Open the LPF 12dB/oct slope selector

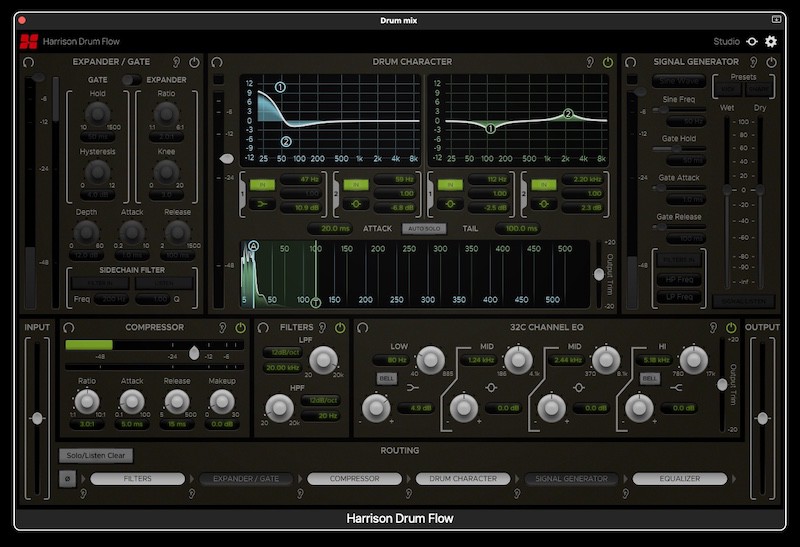click(282, 352)
